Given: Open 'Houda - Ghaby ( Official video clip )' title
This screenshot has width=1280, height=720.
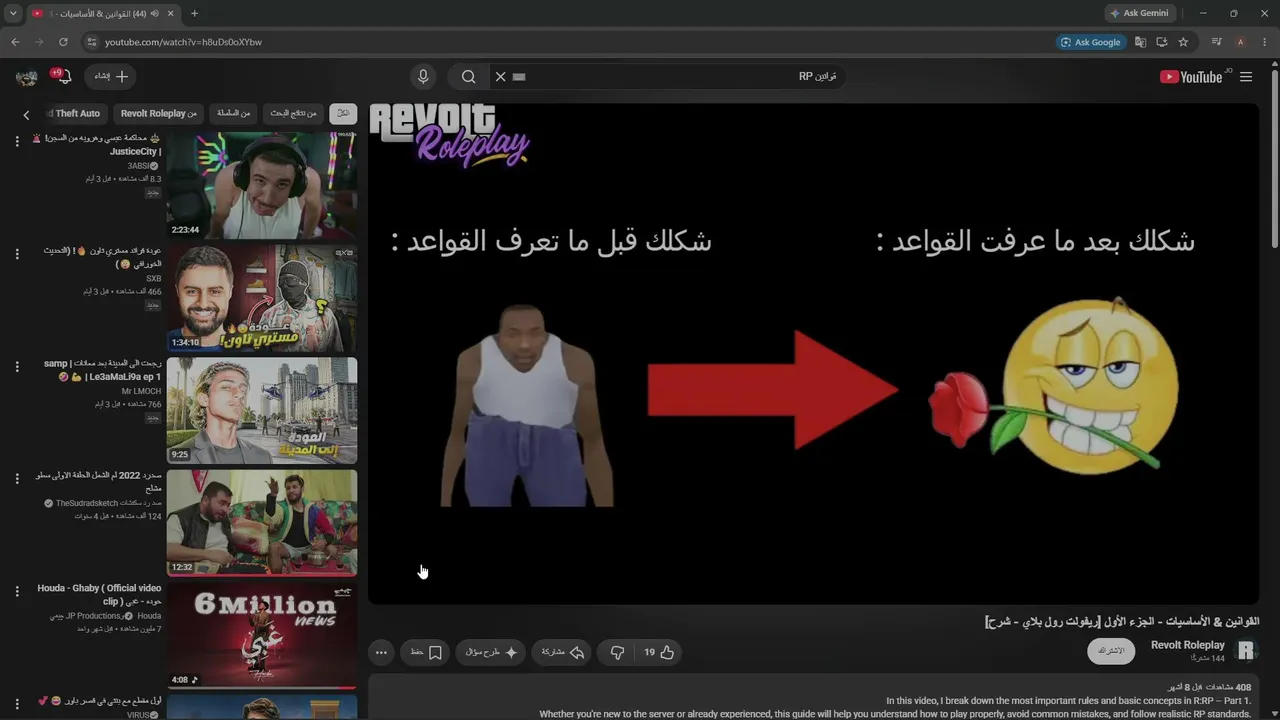Looking at the screenshot, I should coord(99,595).
